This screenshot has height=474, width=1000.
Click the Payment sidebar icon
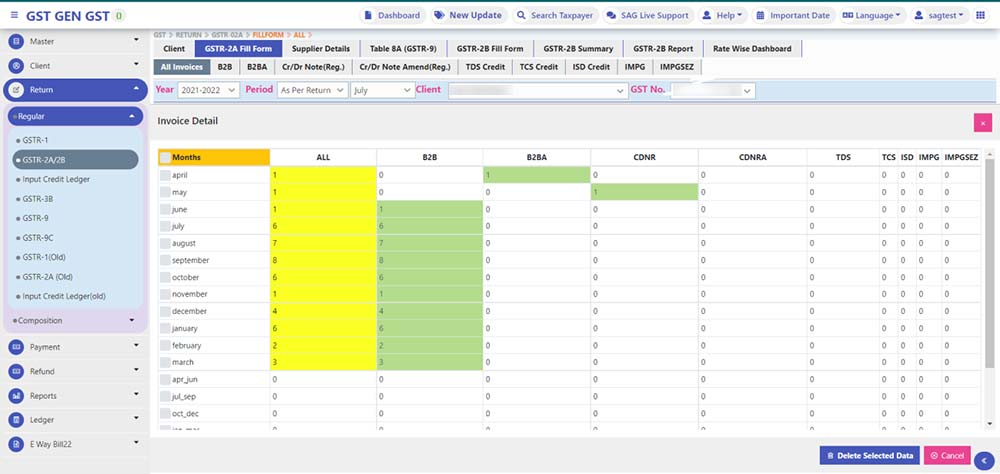[x=17, y=347]
